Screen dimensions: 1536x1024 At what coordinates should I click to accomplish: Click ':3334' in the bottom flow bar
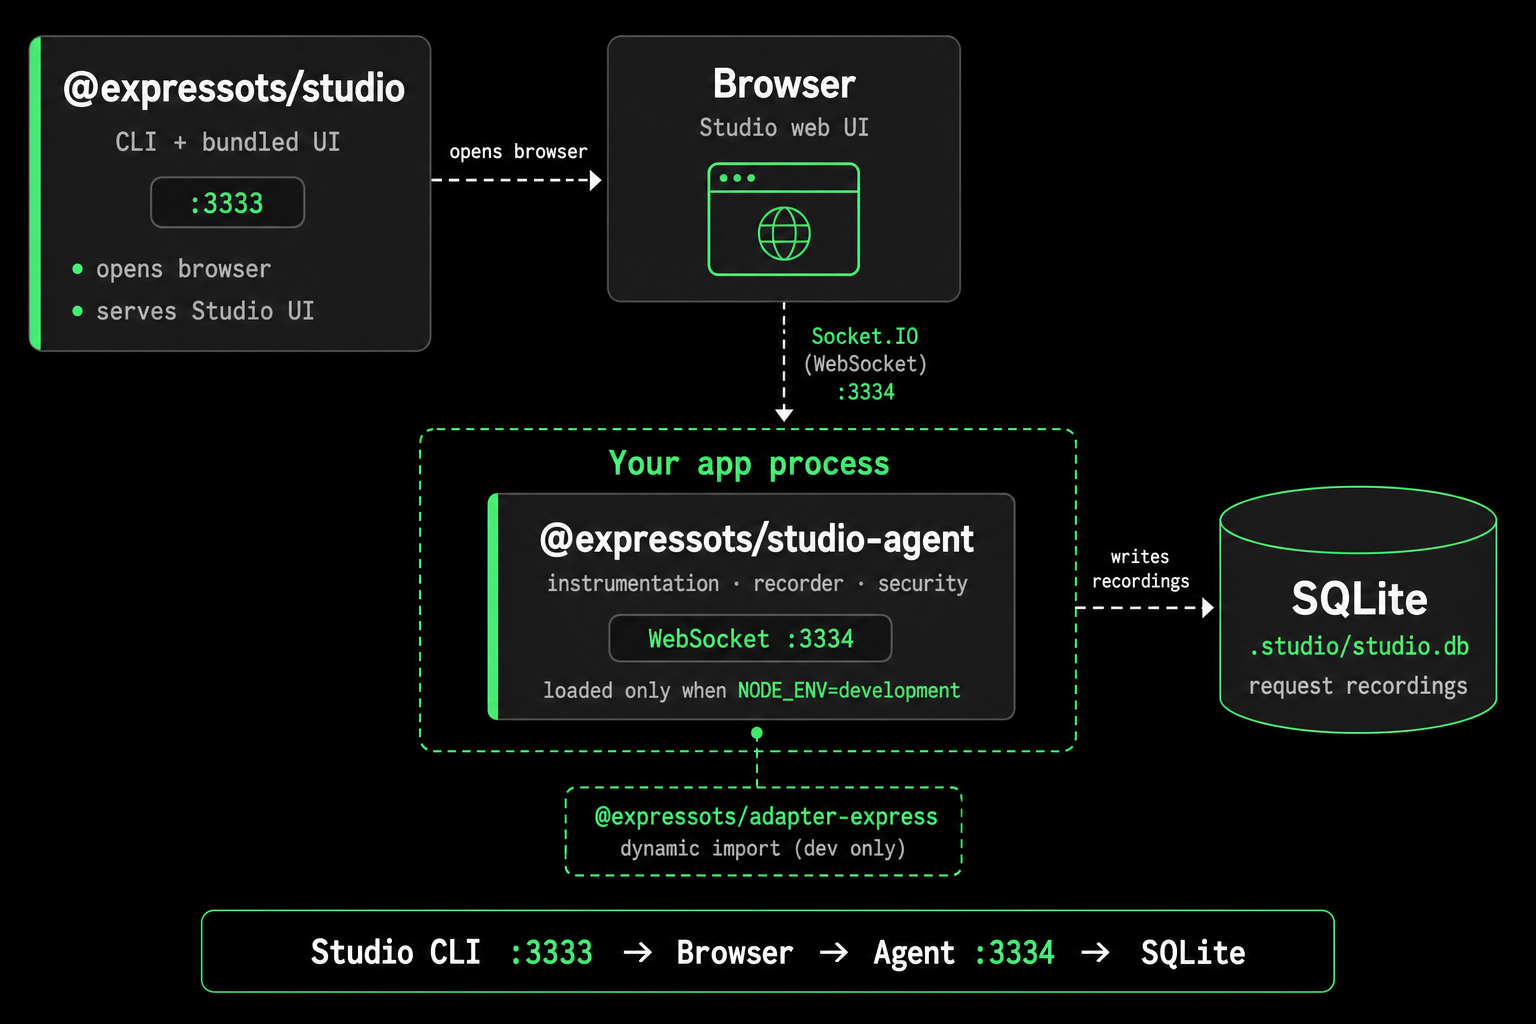tap(1014, 952)
